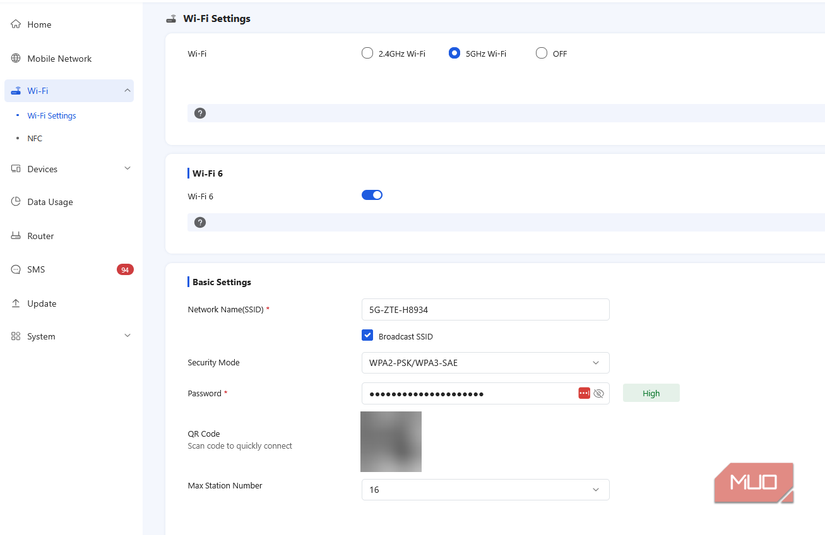This screenshot has height=535, width=825.
Task: Click the Basic Settings section heading
Action: 222,282
